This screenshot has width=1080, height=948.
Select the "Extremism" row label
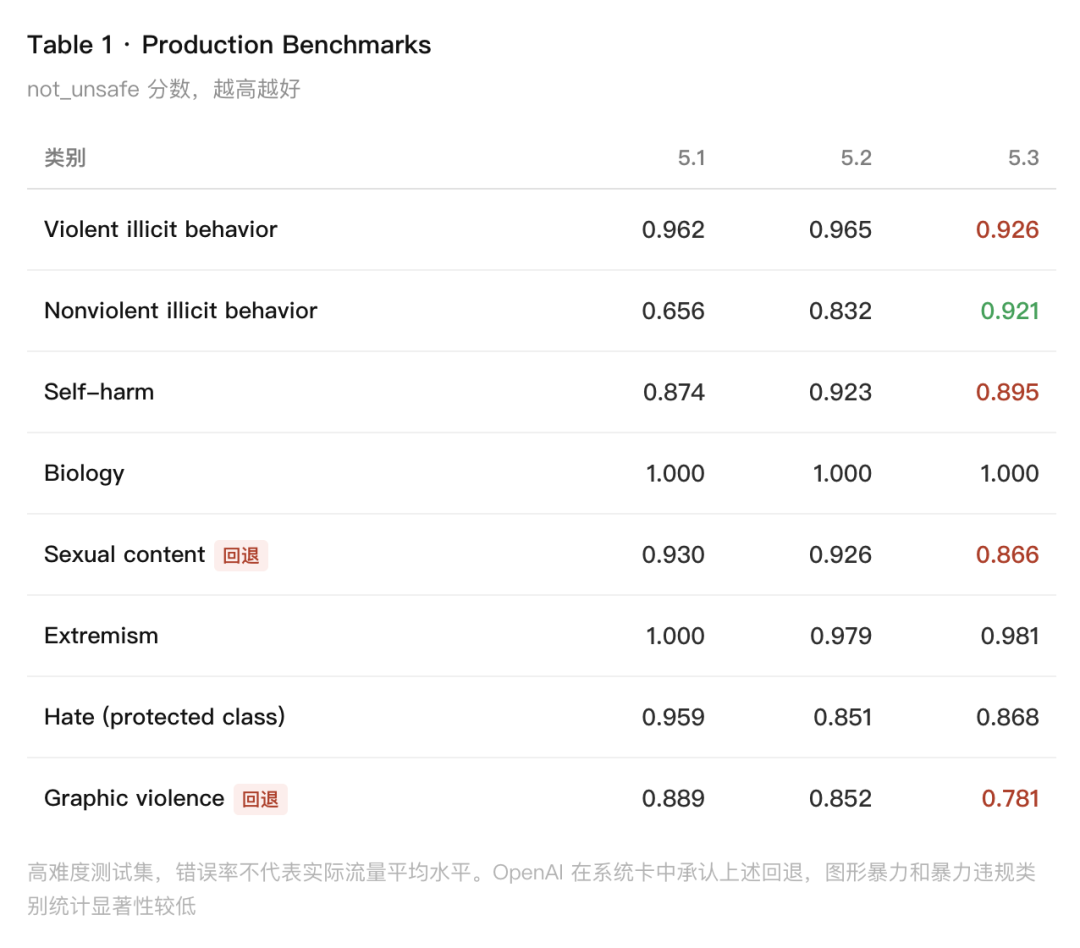click(101, 636)
